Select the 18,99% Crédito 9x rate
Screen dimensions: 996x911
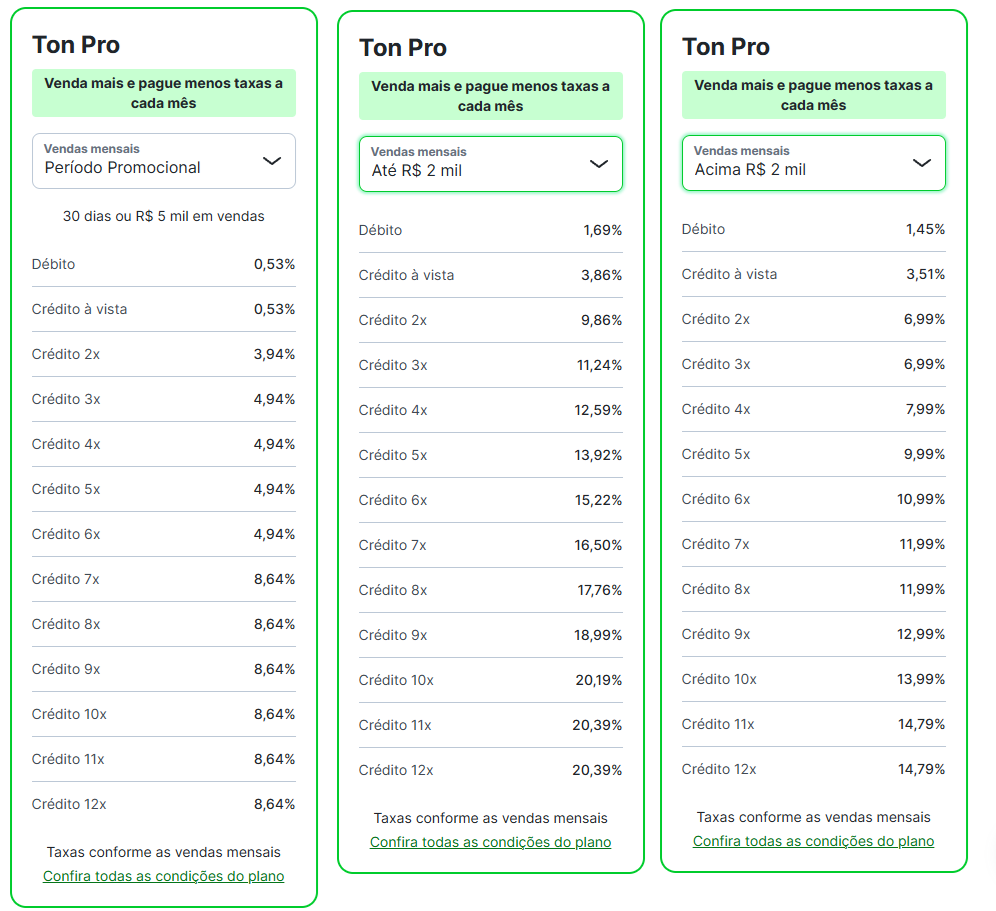click(598, 636)
